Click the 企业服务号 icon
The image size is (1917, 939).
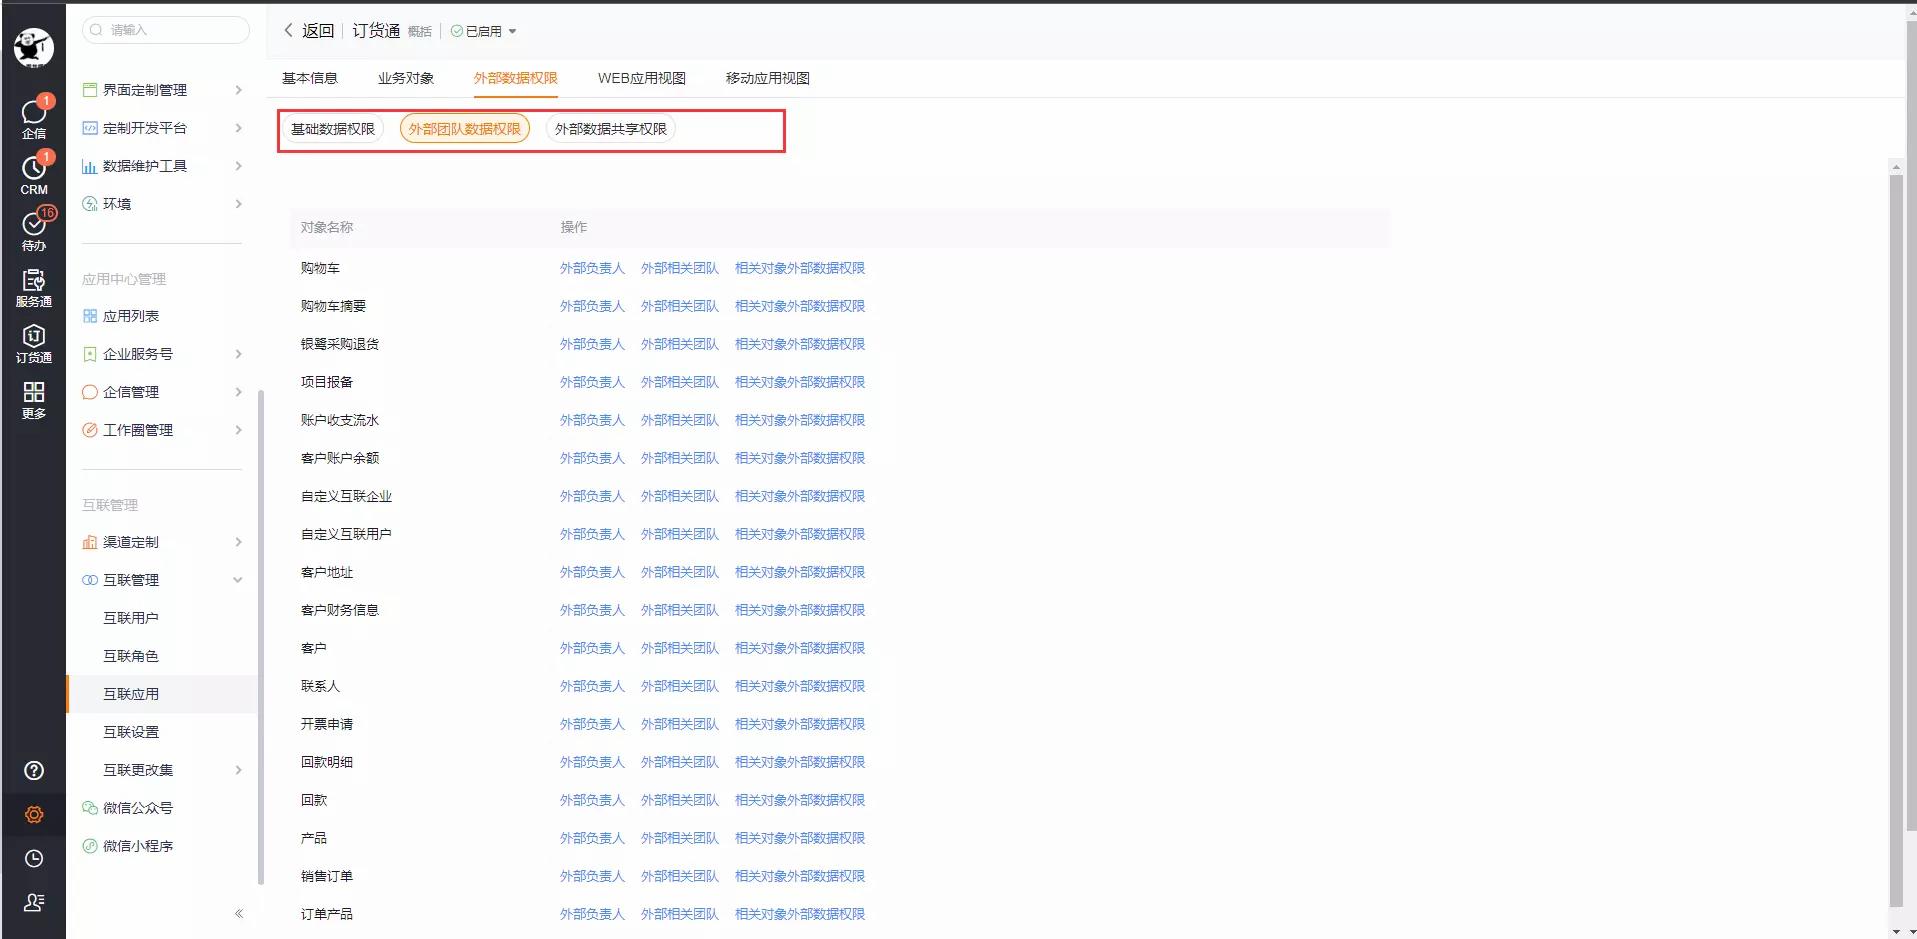89,354
